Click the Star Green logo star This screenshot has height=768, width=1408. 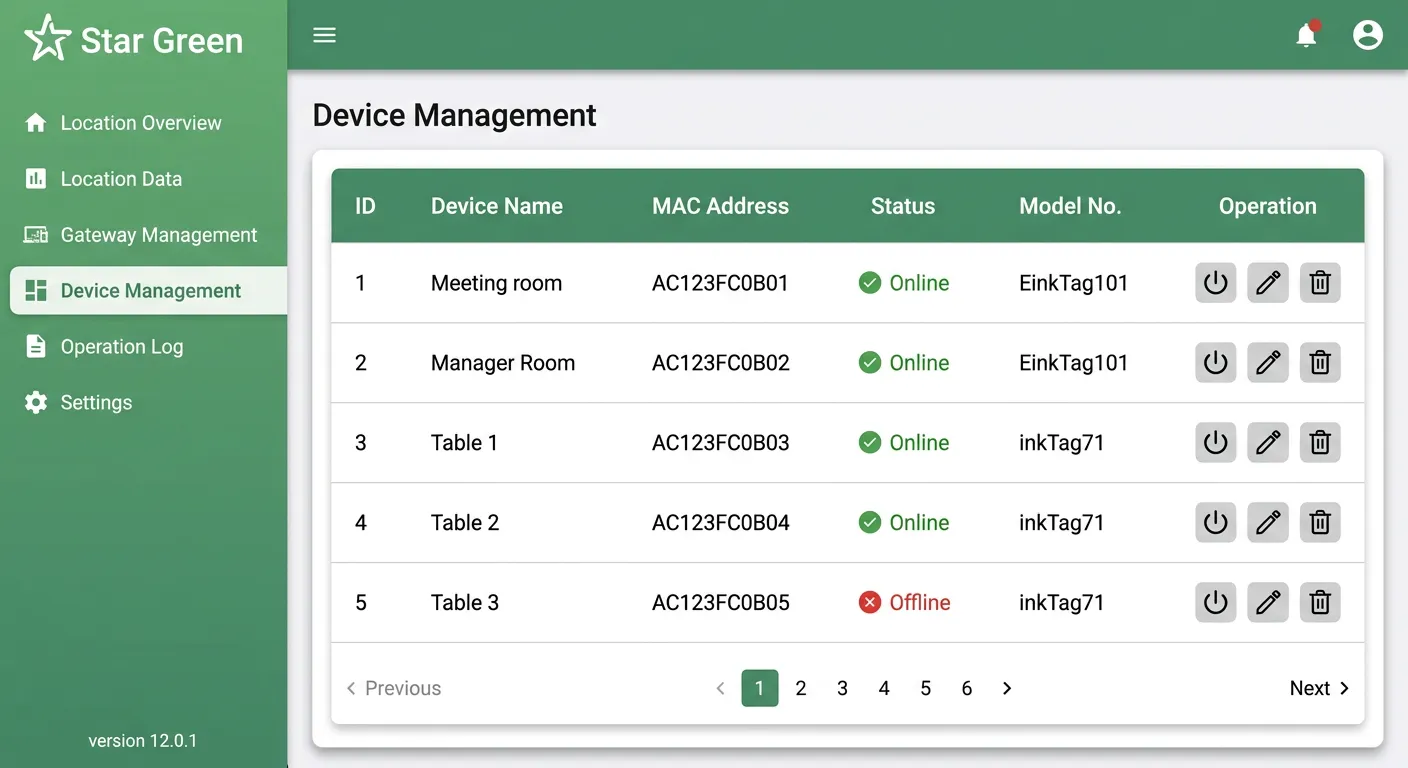[x=48, y=38]
